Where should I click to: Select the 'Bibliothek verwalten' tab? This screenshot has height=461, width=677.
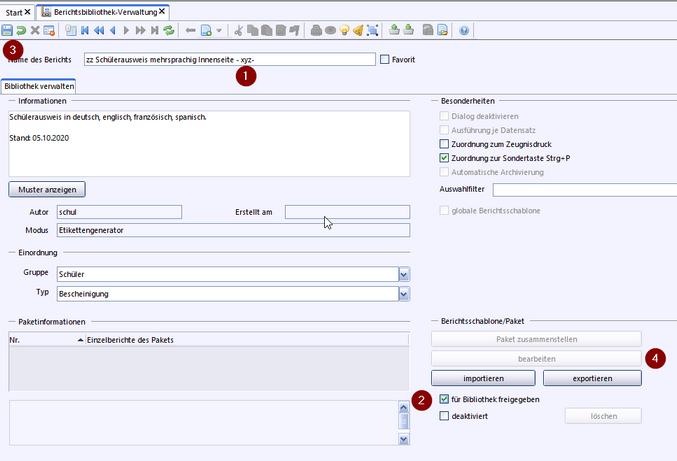point(39,87)
